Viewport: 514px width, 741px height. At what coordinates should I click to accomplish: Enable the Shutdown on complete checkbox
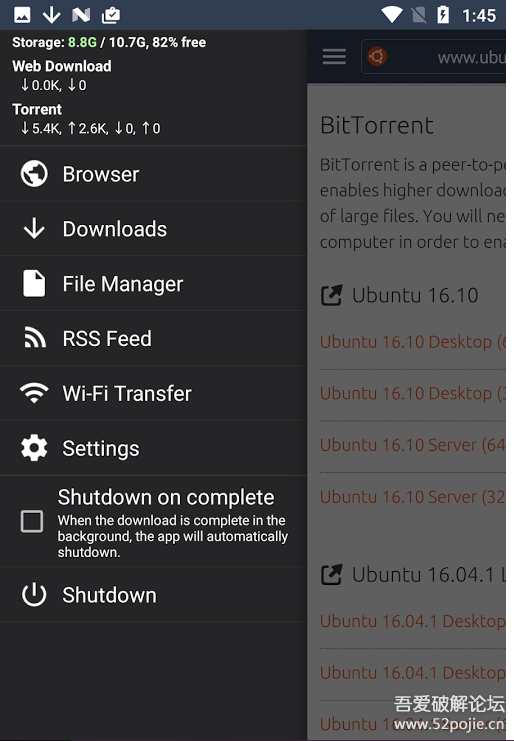coord(32,522)
